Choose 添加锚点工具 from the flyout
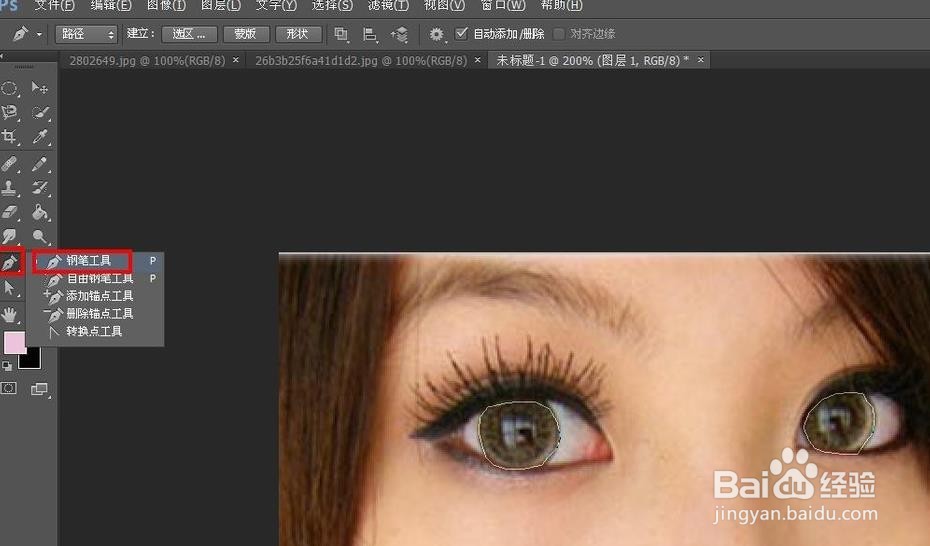Image resolution: width=930 pixels, height=546 pixels. (x=98, y=296)
